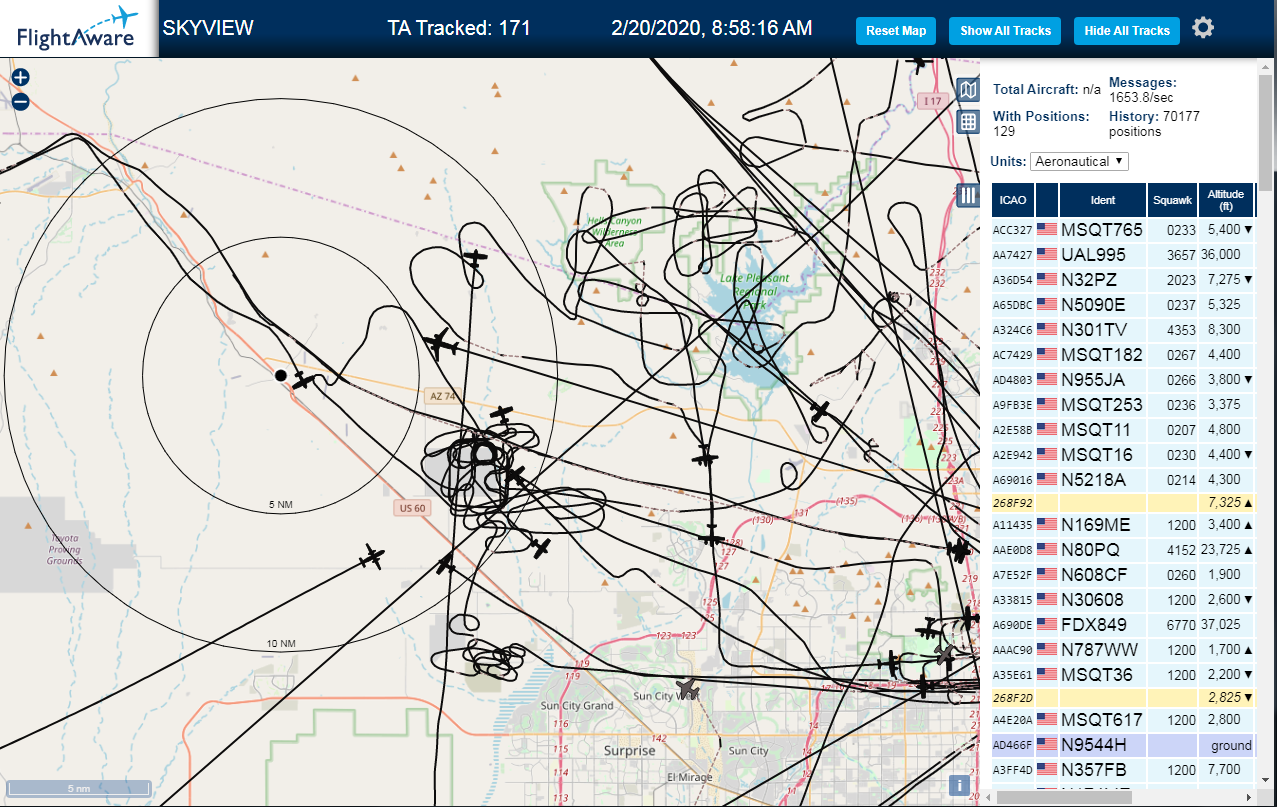The image size is (1277, 807).
Task: Click the FlightAware logo
Action: click(x=78, y=28)
